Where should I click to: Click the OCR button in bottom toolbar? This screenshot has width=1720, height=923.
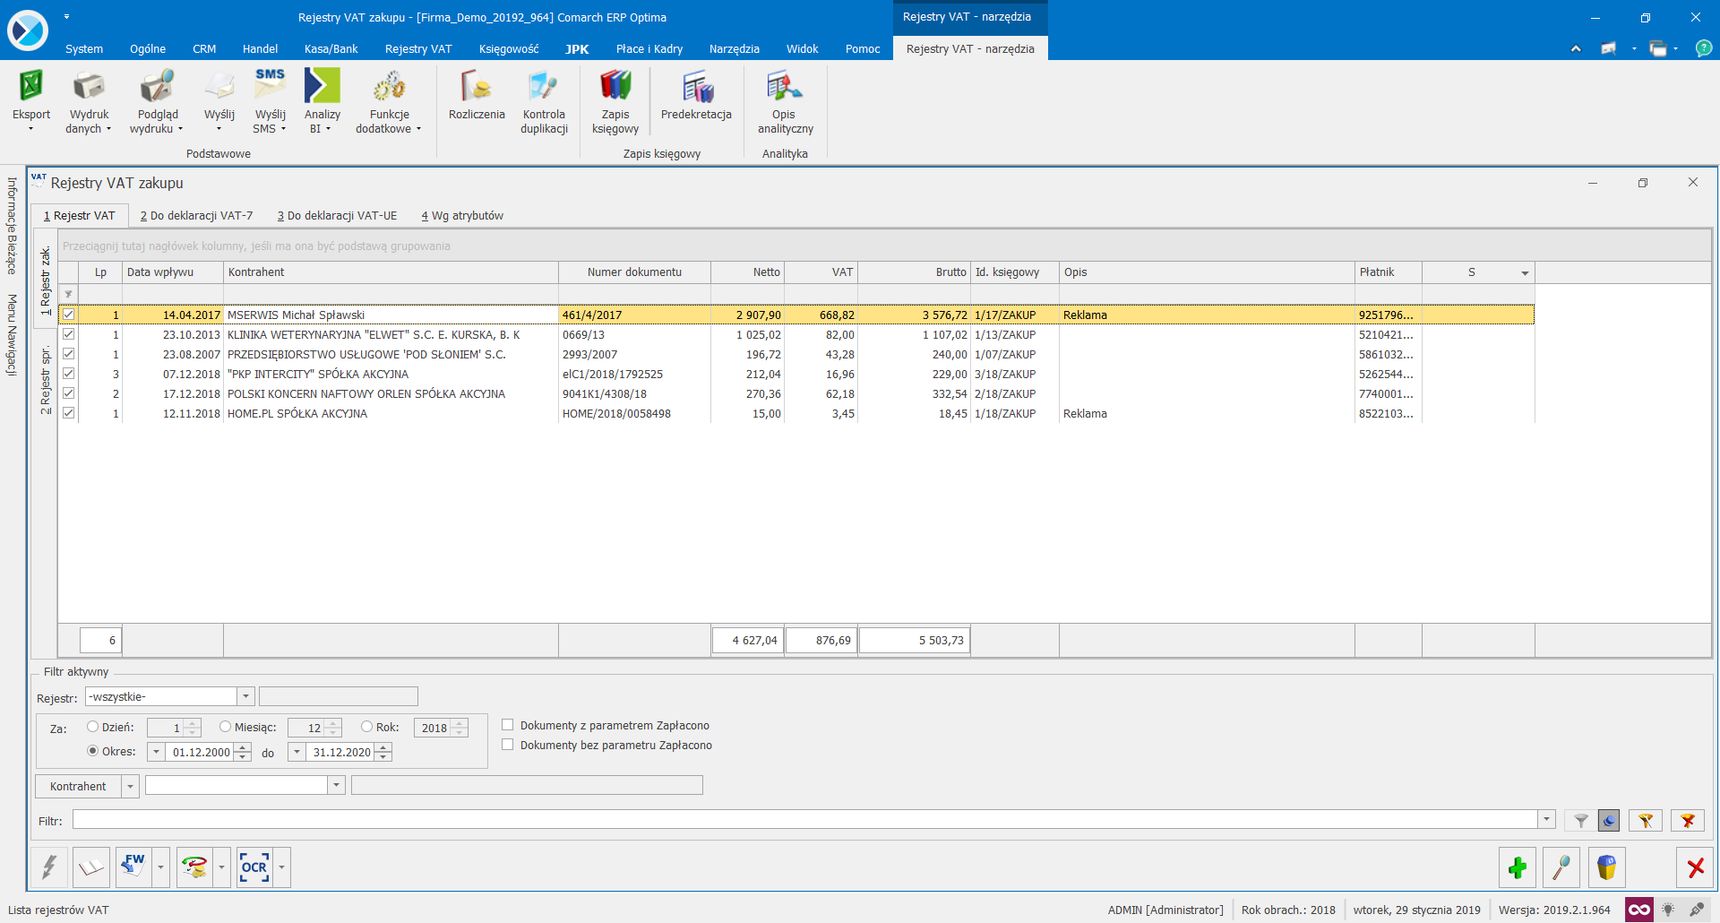pyautogui.click(x=254, y=867)
